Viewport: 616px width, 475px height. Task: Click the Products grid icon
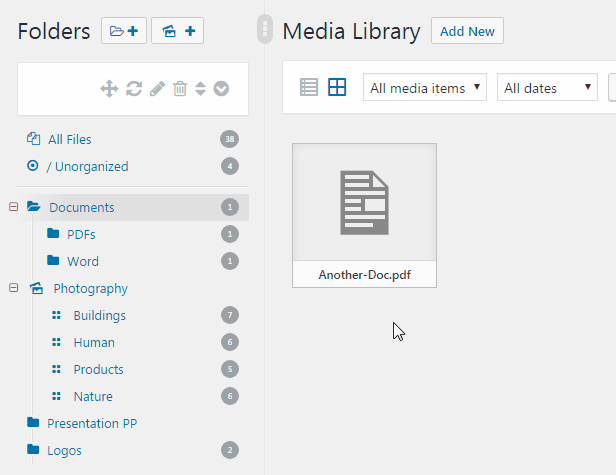(57, 369)
